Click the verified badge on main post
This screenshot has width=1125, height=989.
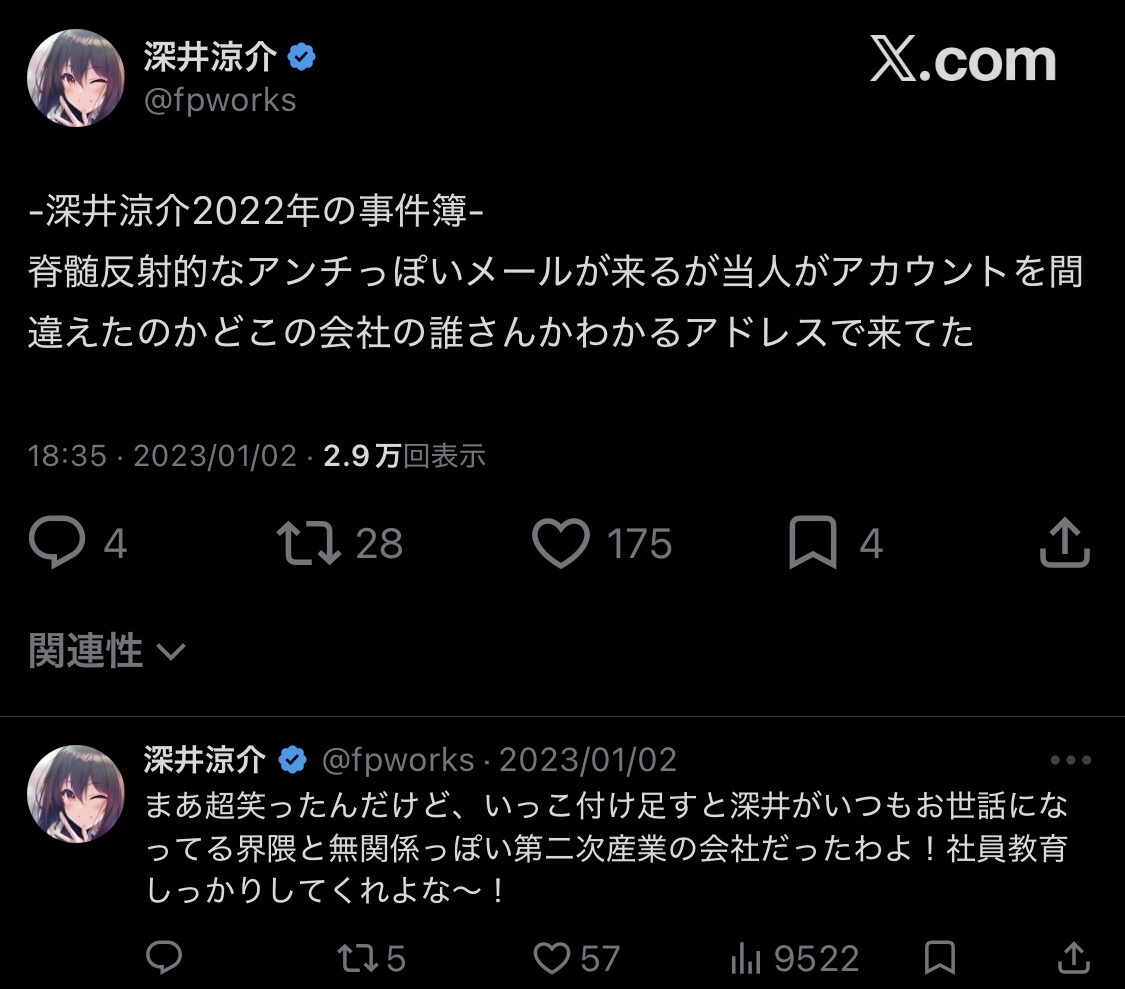tap(302, 58)
